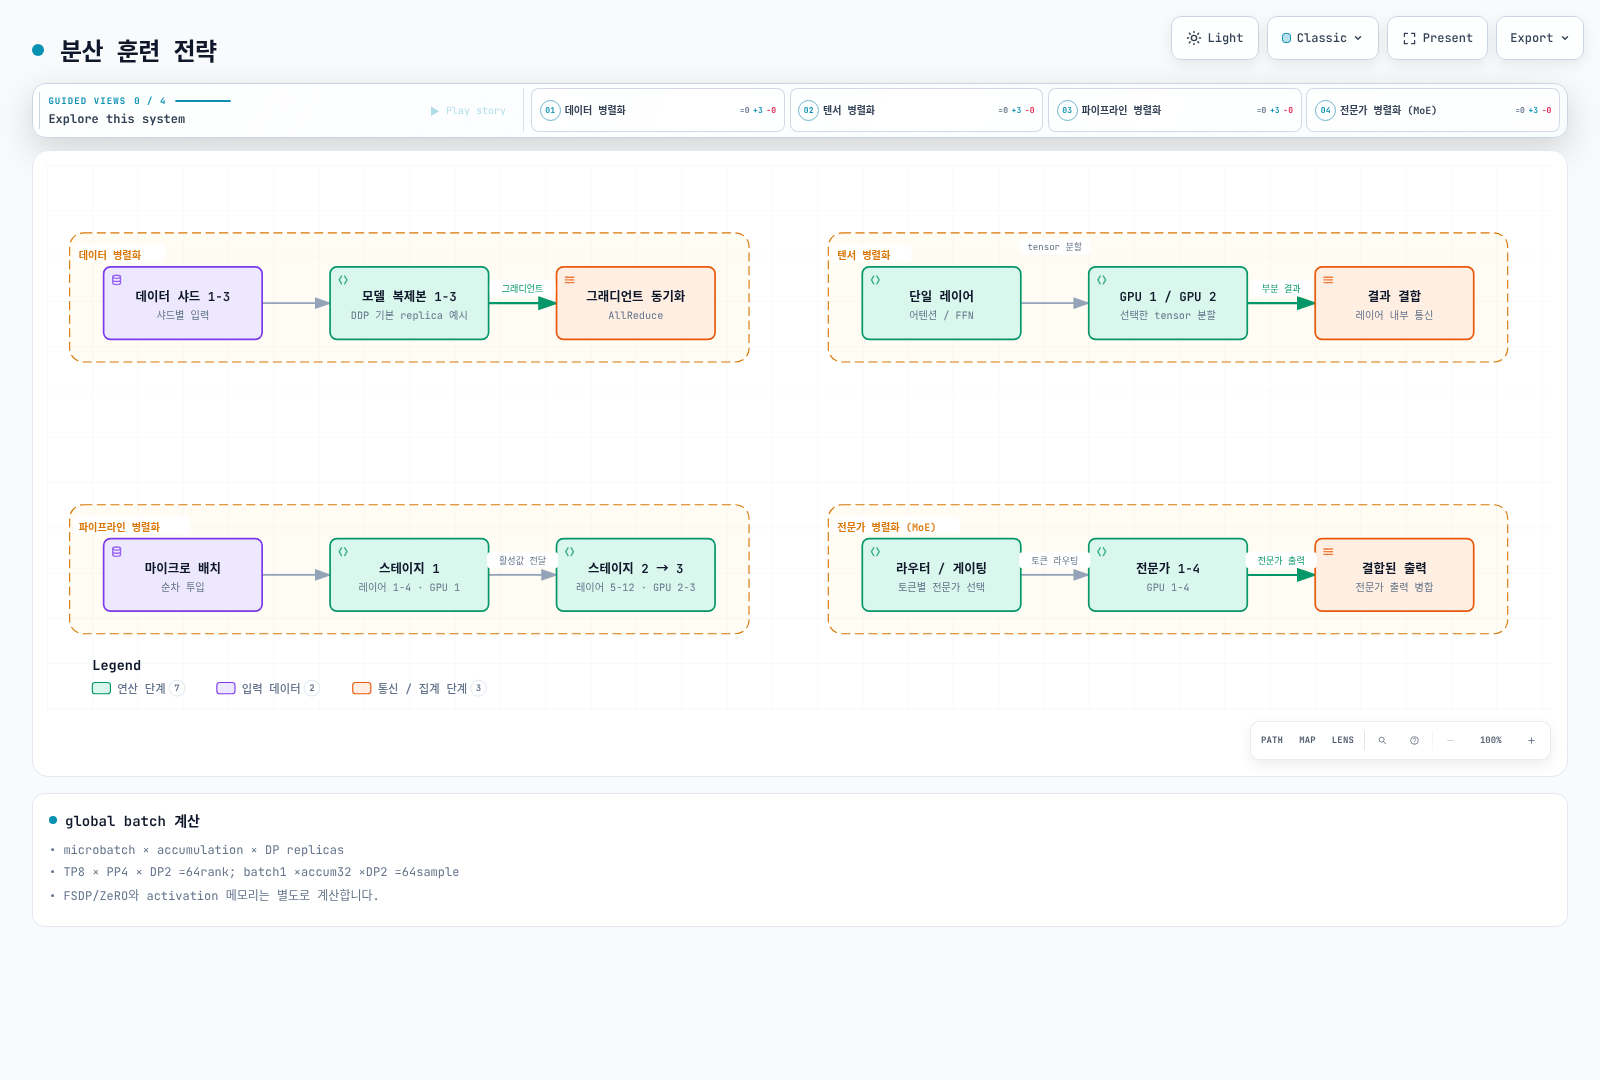
Task: Click the 01 step badge for 데이터 병렬화
Action: 550,110
